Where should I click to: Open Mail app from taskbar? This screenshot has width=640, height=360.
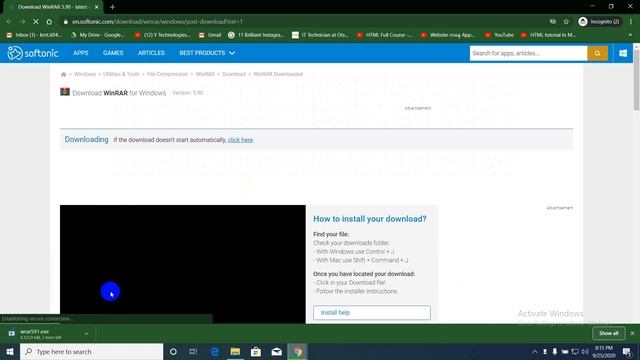tap(277, 351)
